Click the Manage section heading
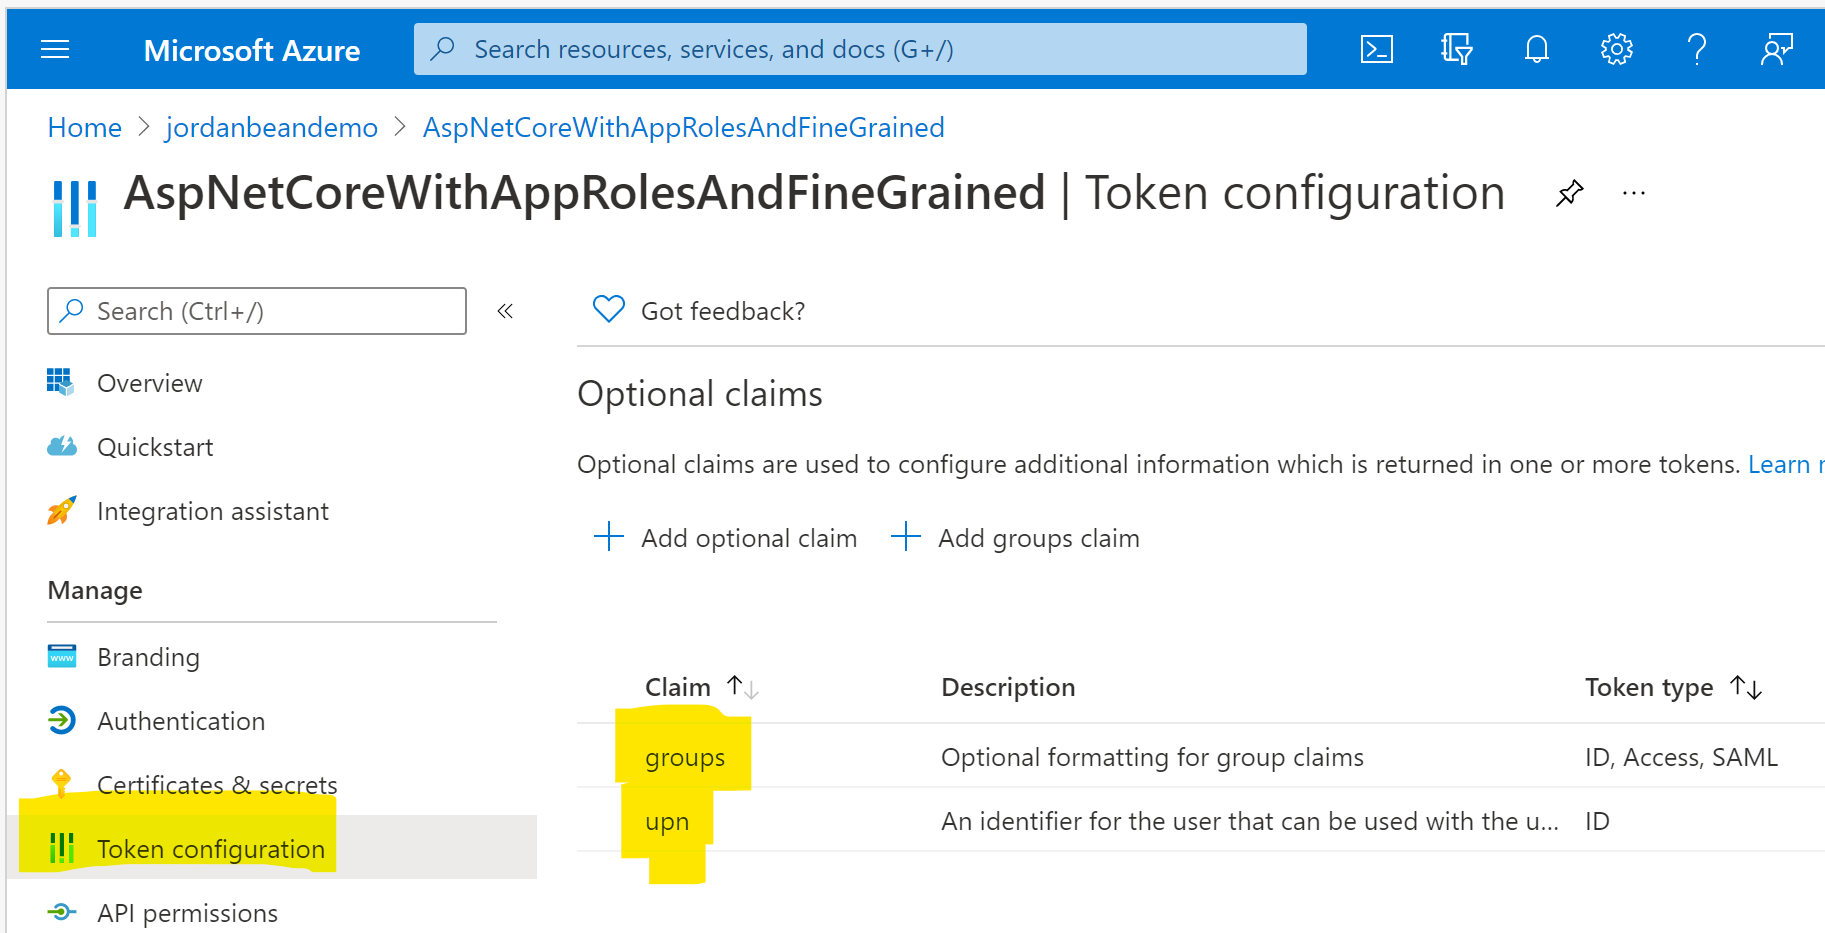 pyautogui.click(x=95, y=590)
